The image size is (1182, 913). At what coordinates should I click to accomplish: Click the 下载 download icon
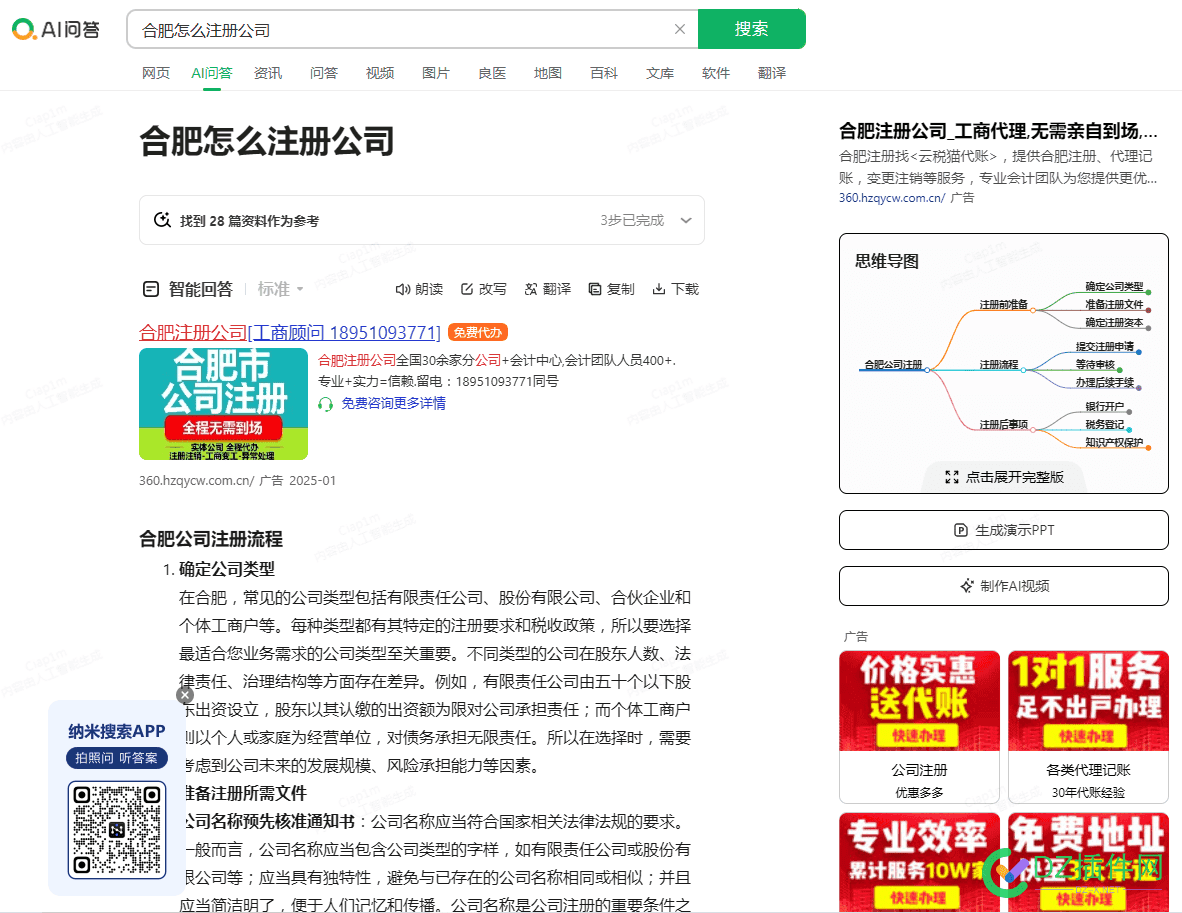(659, 289)
